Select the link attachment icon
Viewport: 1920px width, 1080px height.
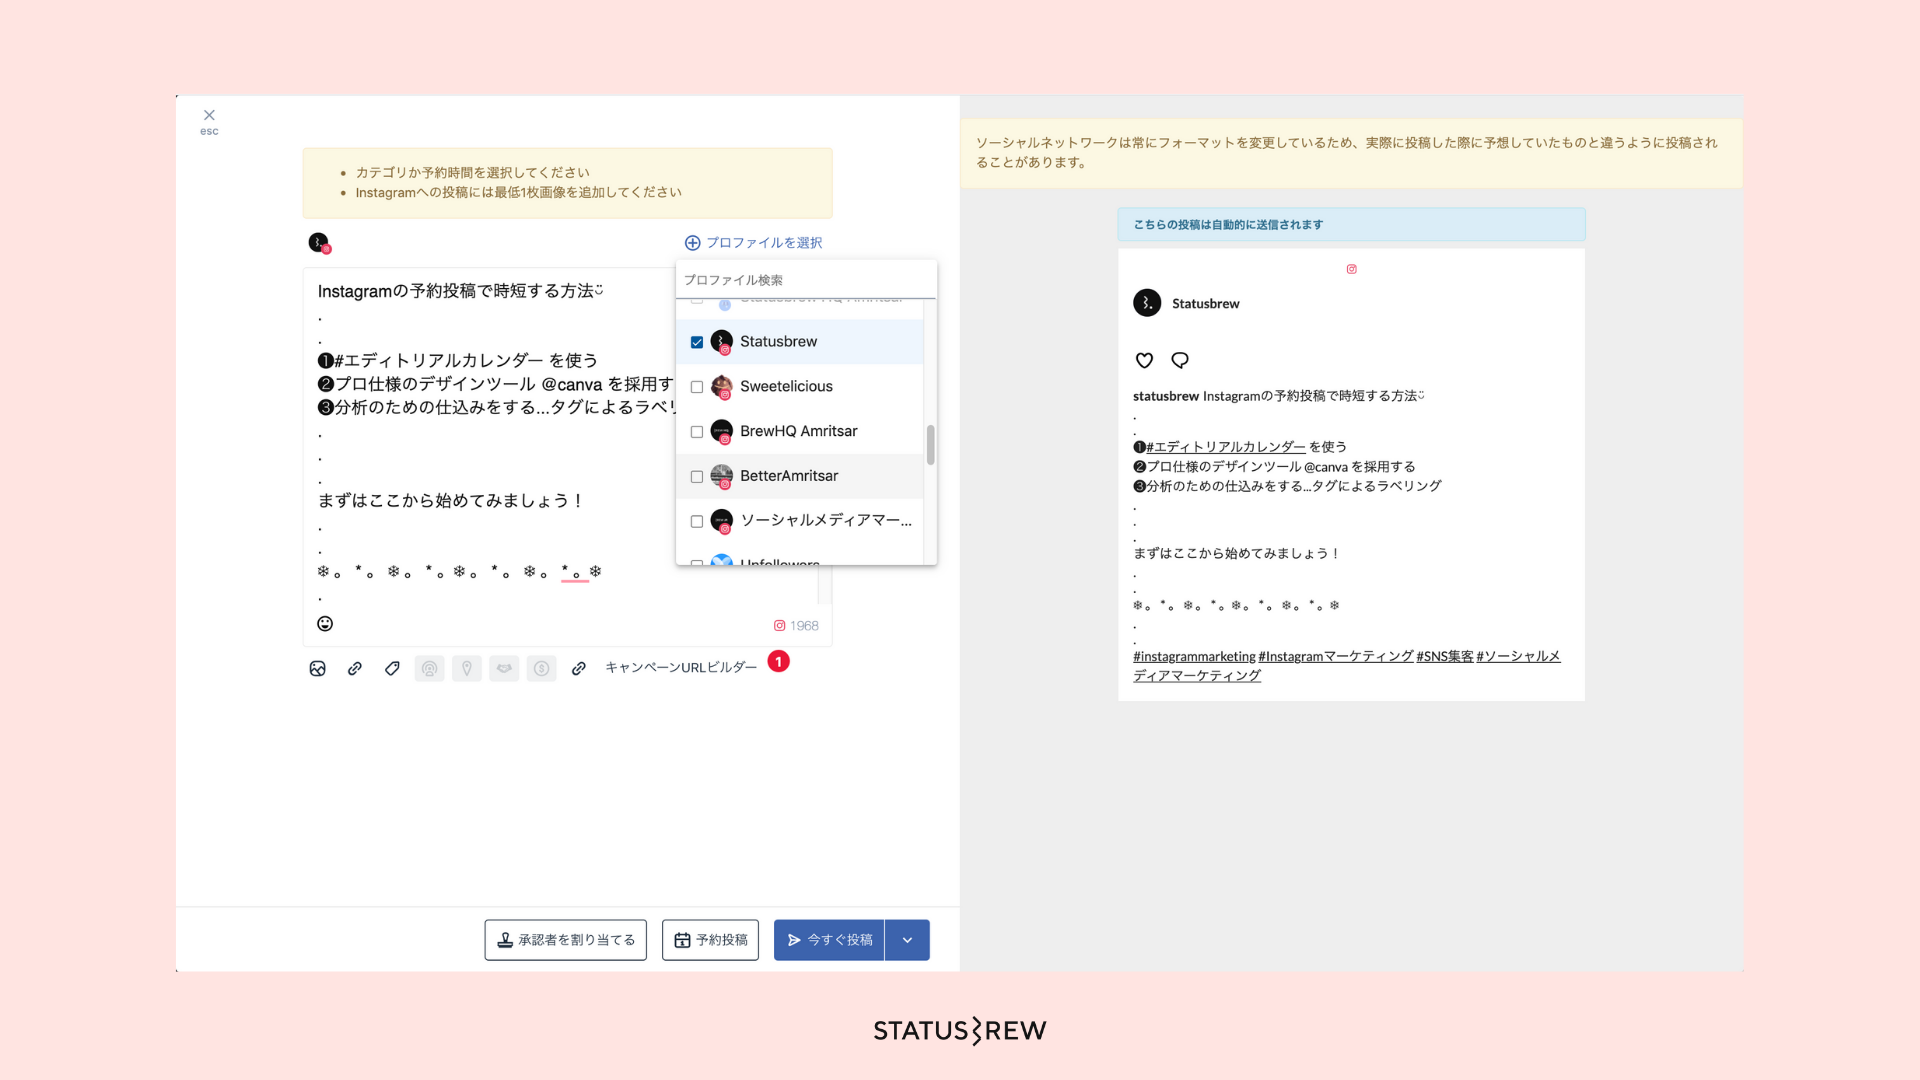[355, 666]
